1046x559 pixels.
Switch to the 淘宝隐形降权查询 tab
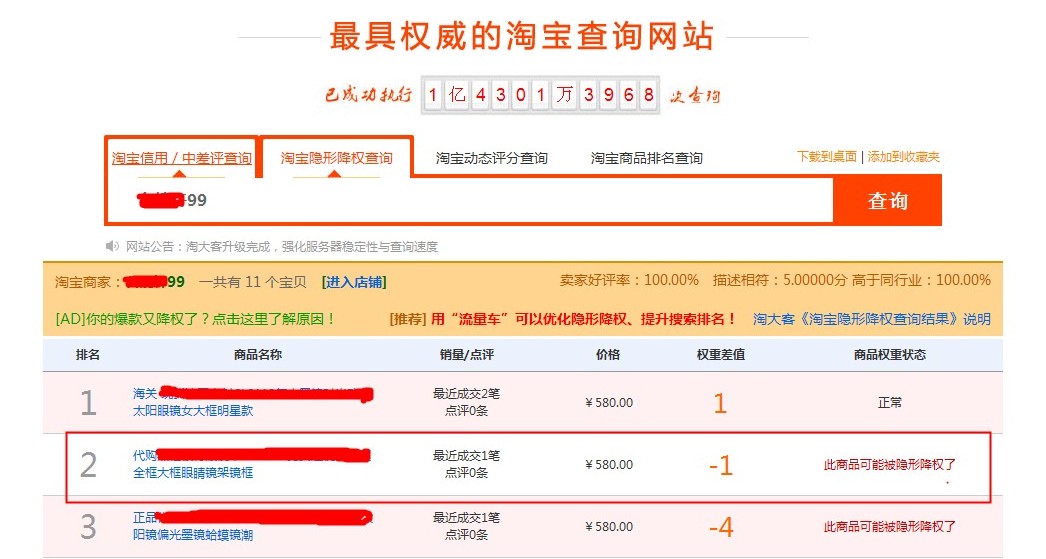click(336, 158)
